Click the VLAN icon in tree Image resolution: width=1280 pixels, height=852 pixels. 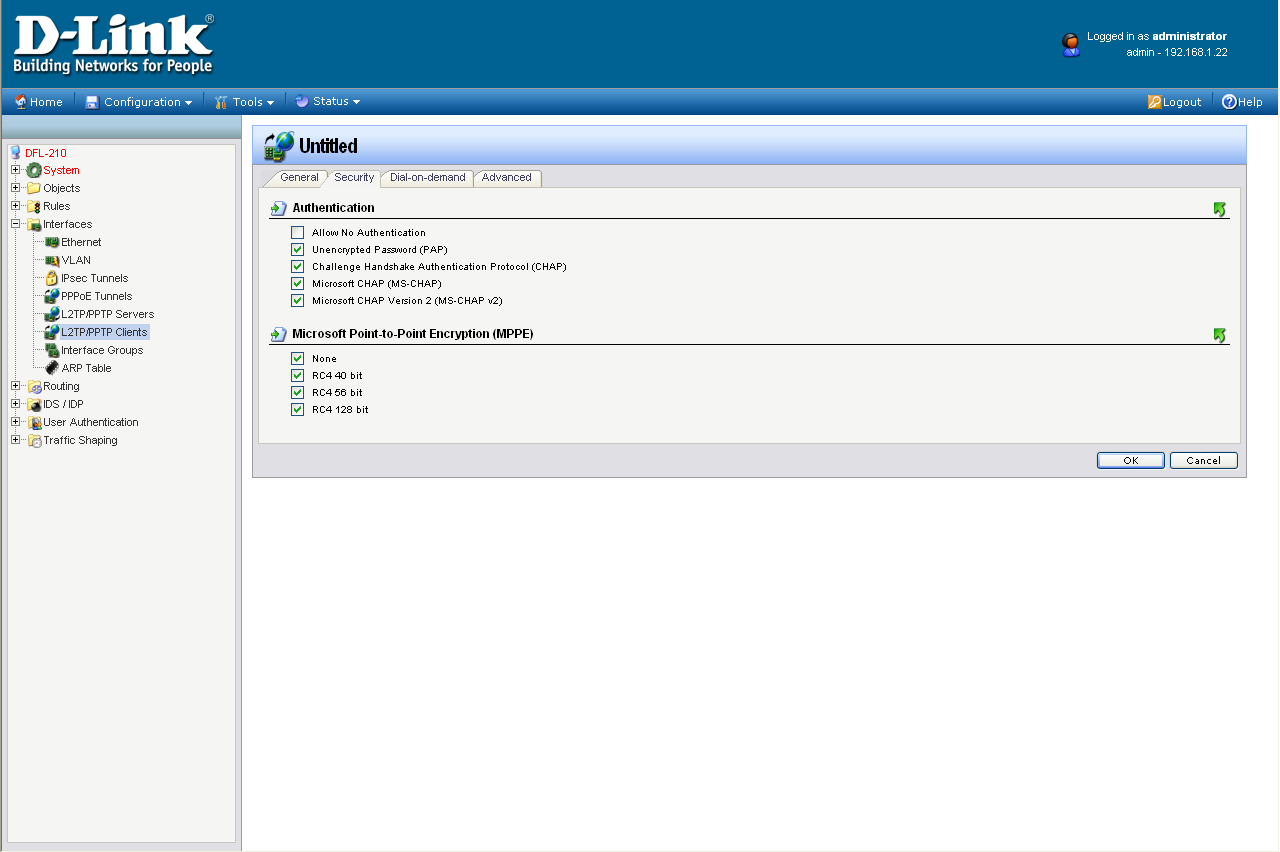point(52,260)
